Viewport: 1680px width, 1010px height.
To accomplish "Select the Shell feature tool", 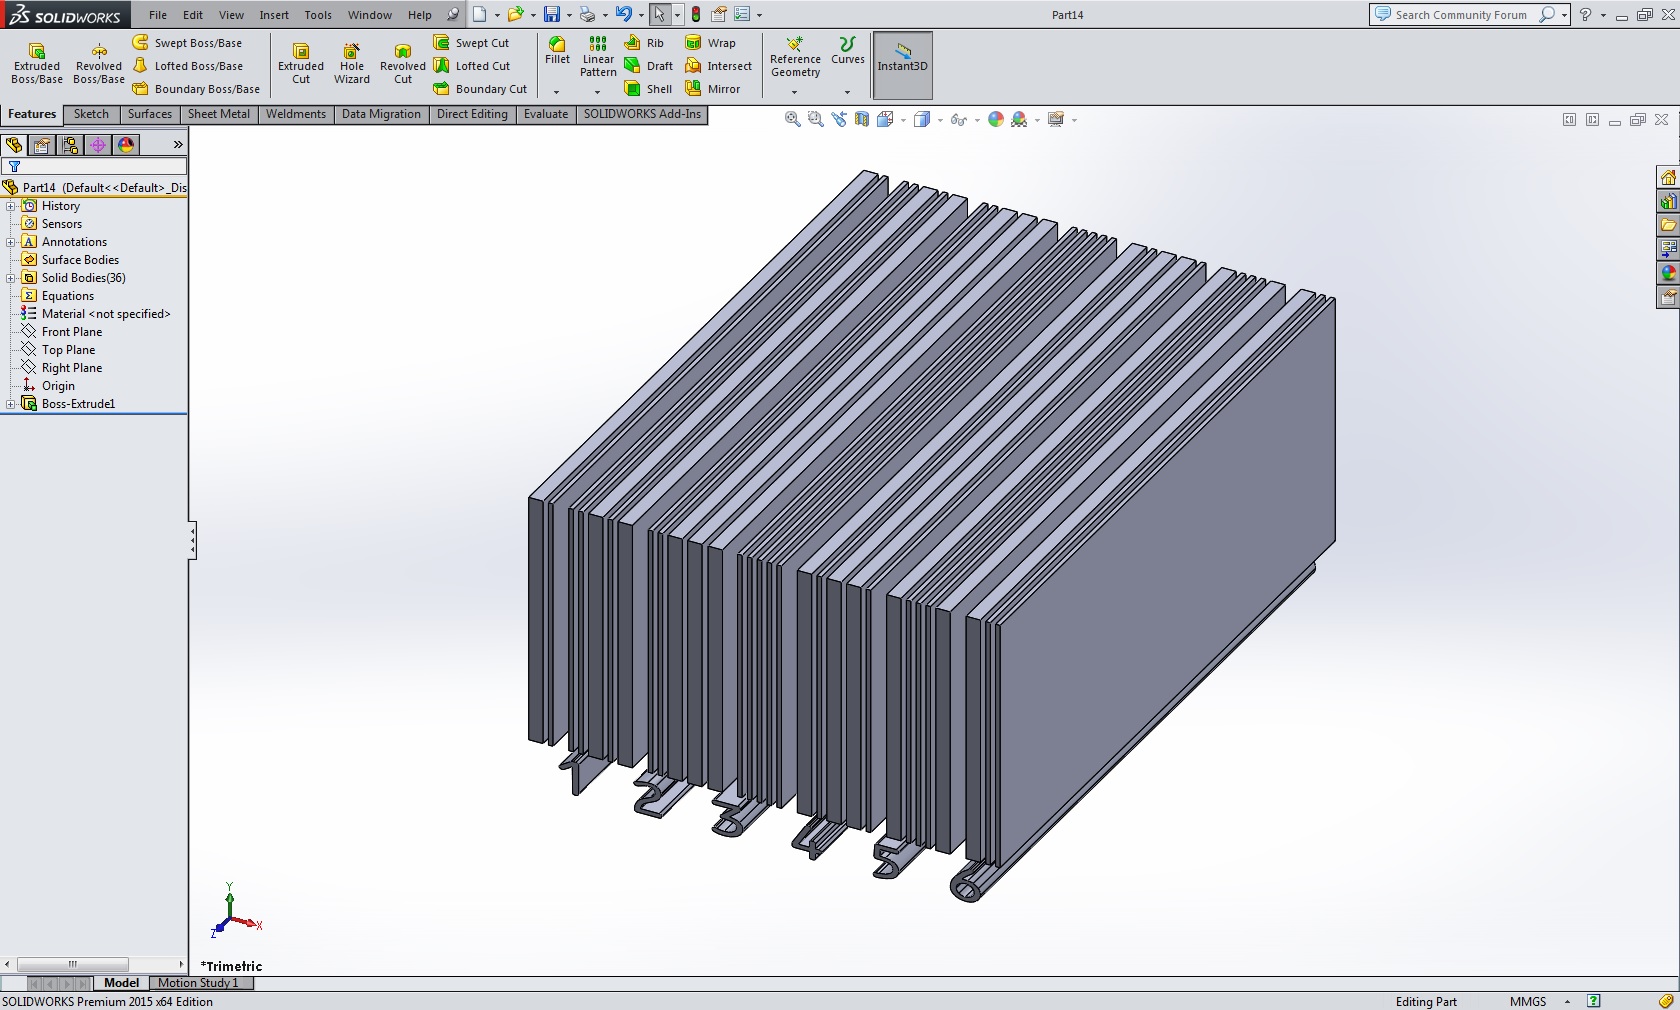I will point(648,89).
